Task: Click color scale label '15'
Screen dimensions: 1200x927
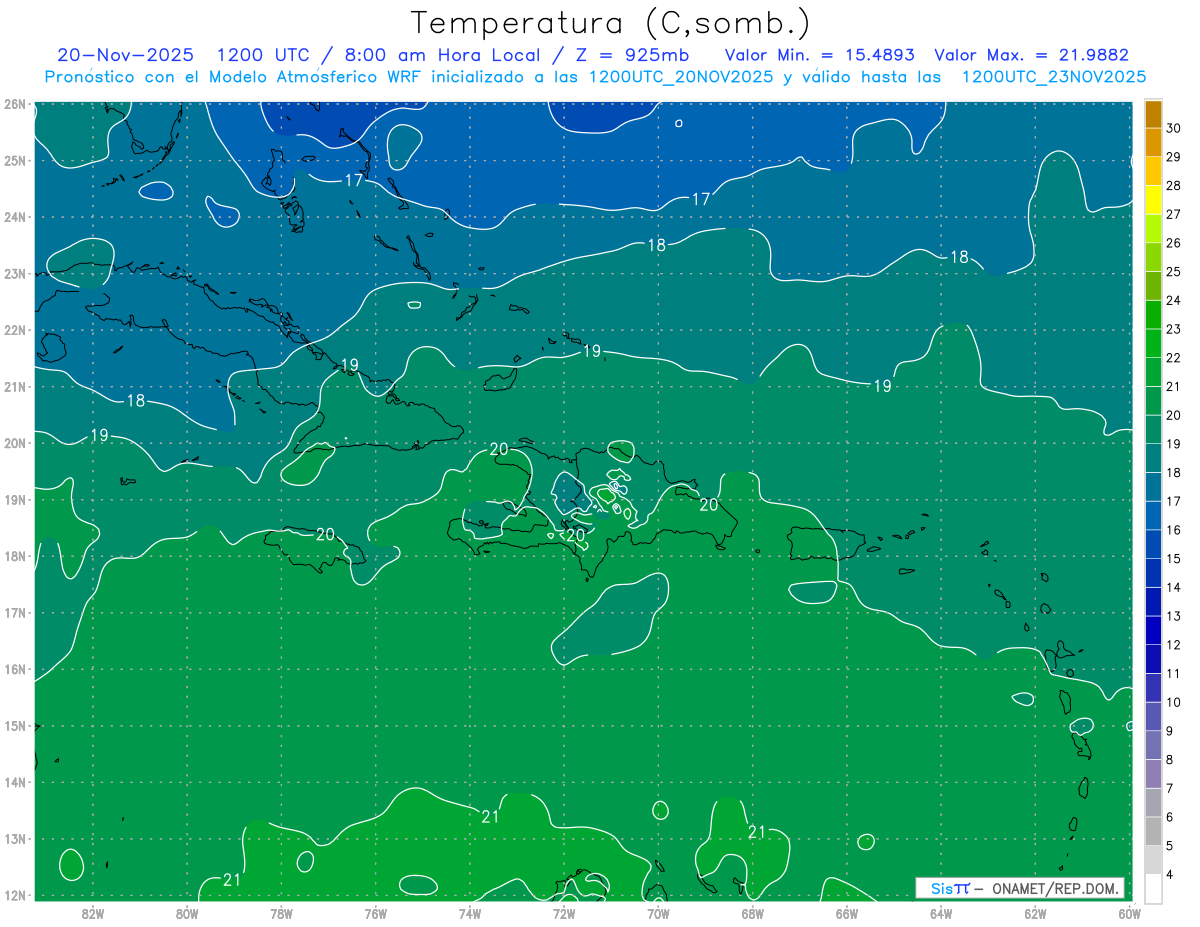Action: click(x=1174, y=559)
